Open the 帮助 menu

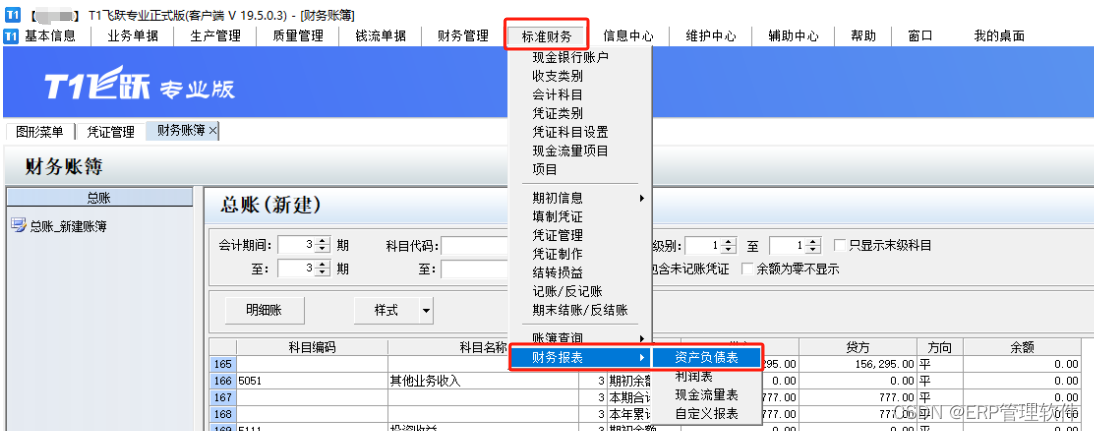(x=864, y=36)
